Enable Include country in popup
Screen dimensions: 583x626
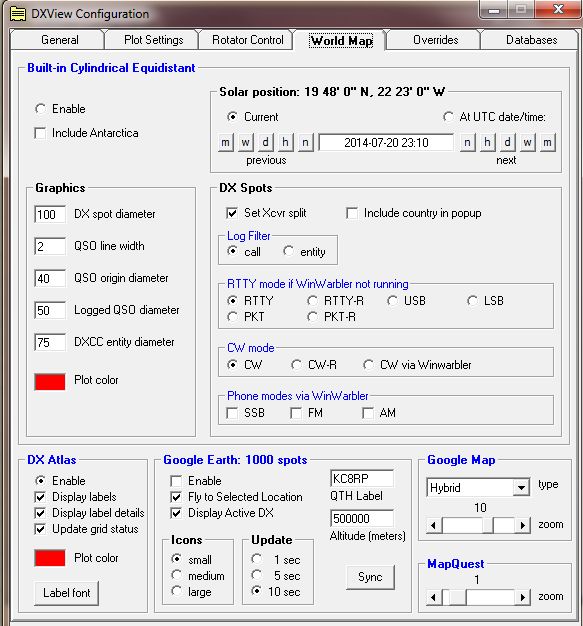352,213
